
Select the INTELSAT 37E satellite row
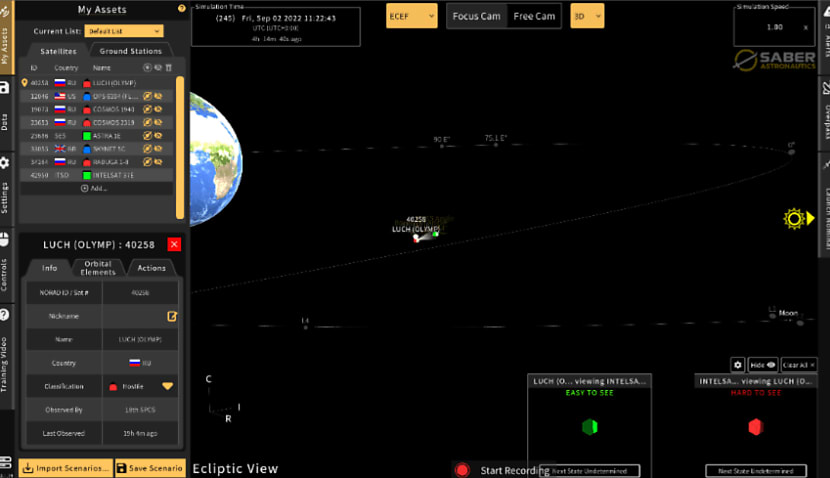(96, 175)
